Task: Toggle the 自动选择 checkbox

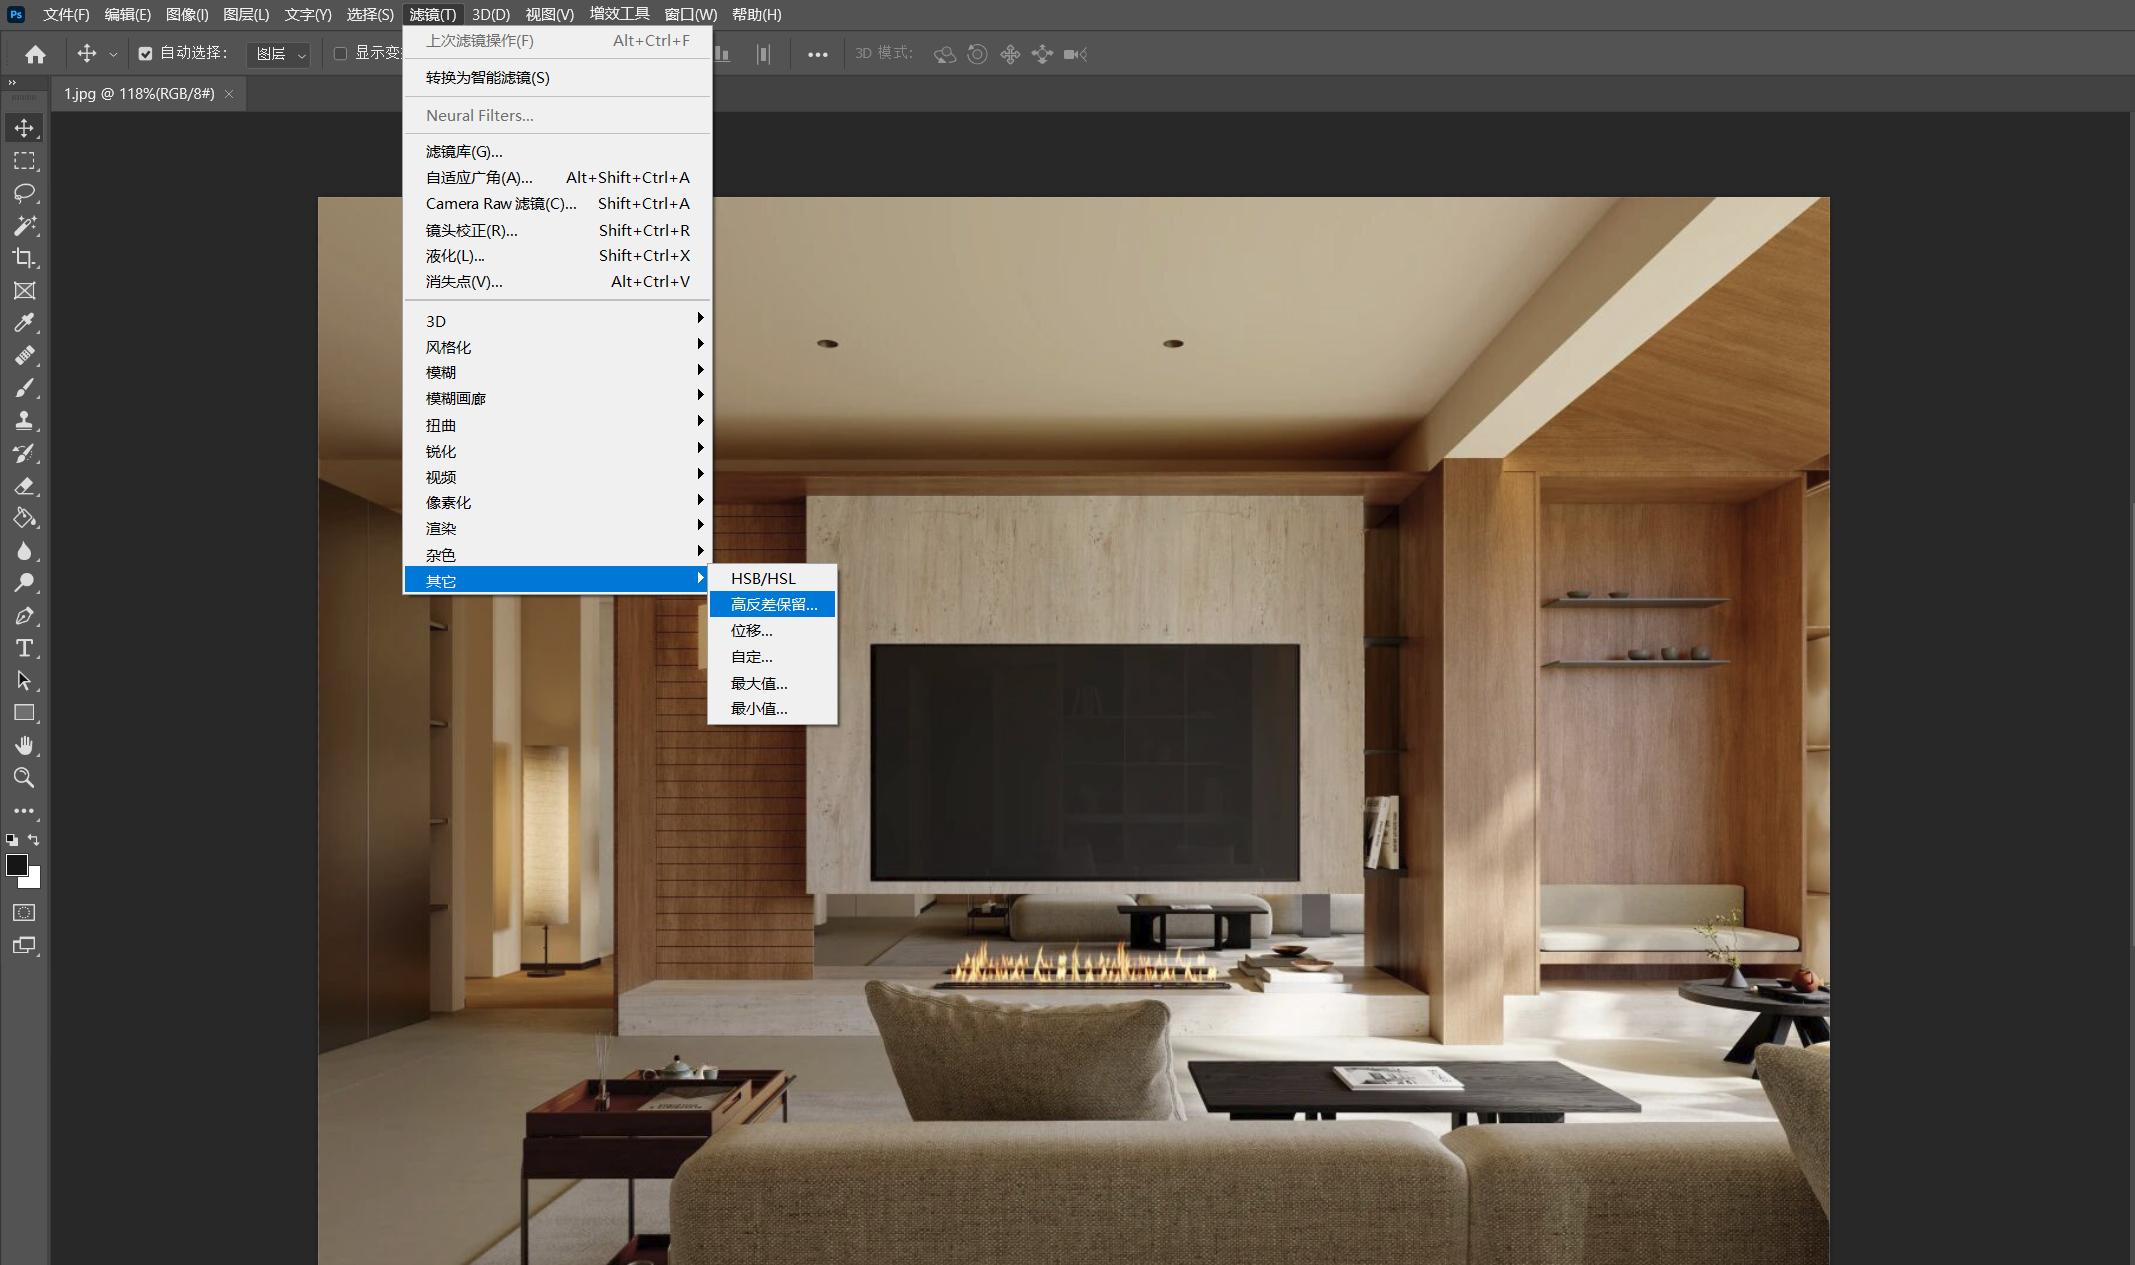Action: [145, 54]
